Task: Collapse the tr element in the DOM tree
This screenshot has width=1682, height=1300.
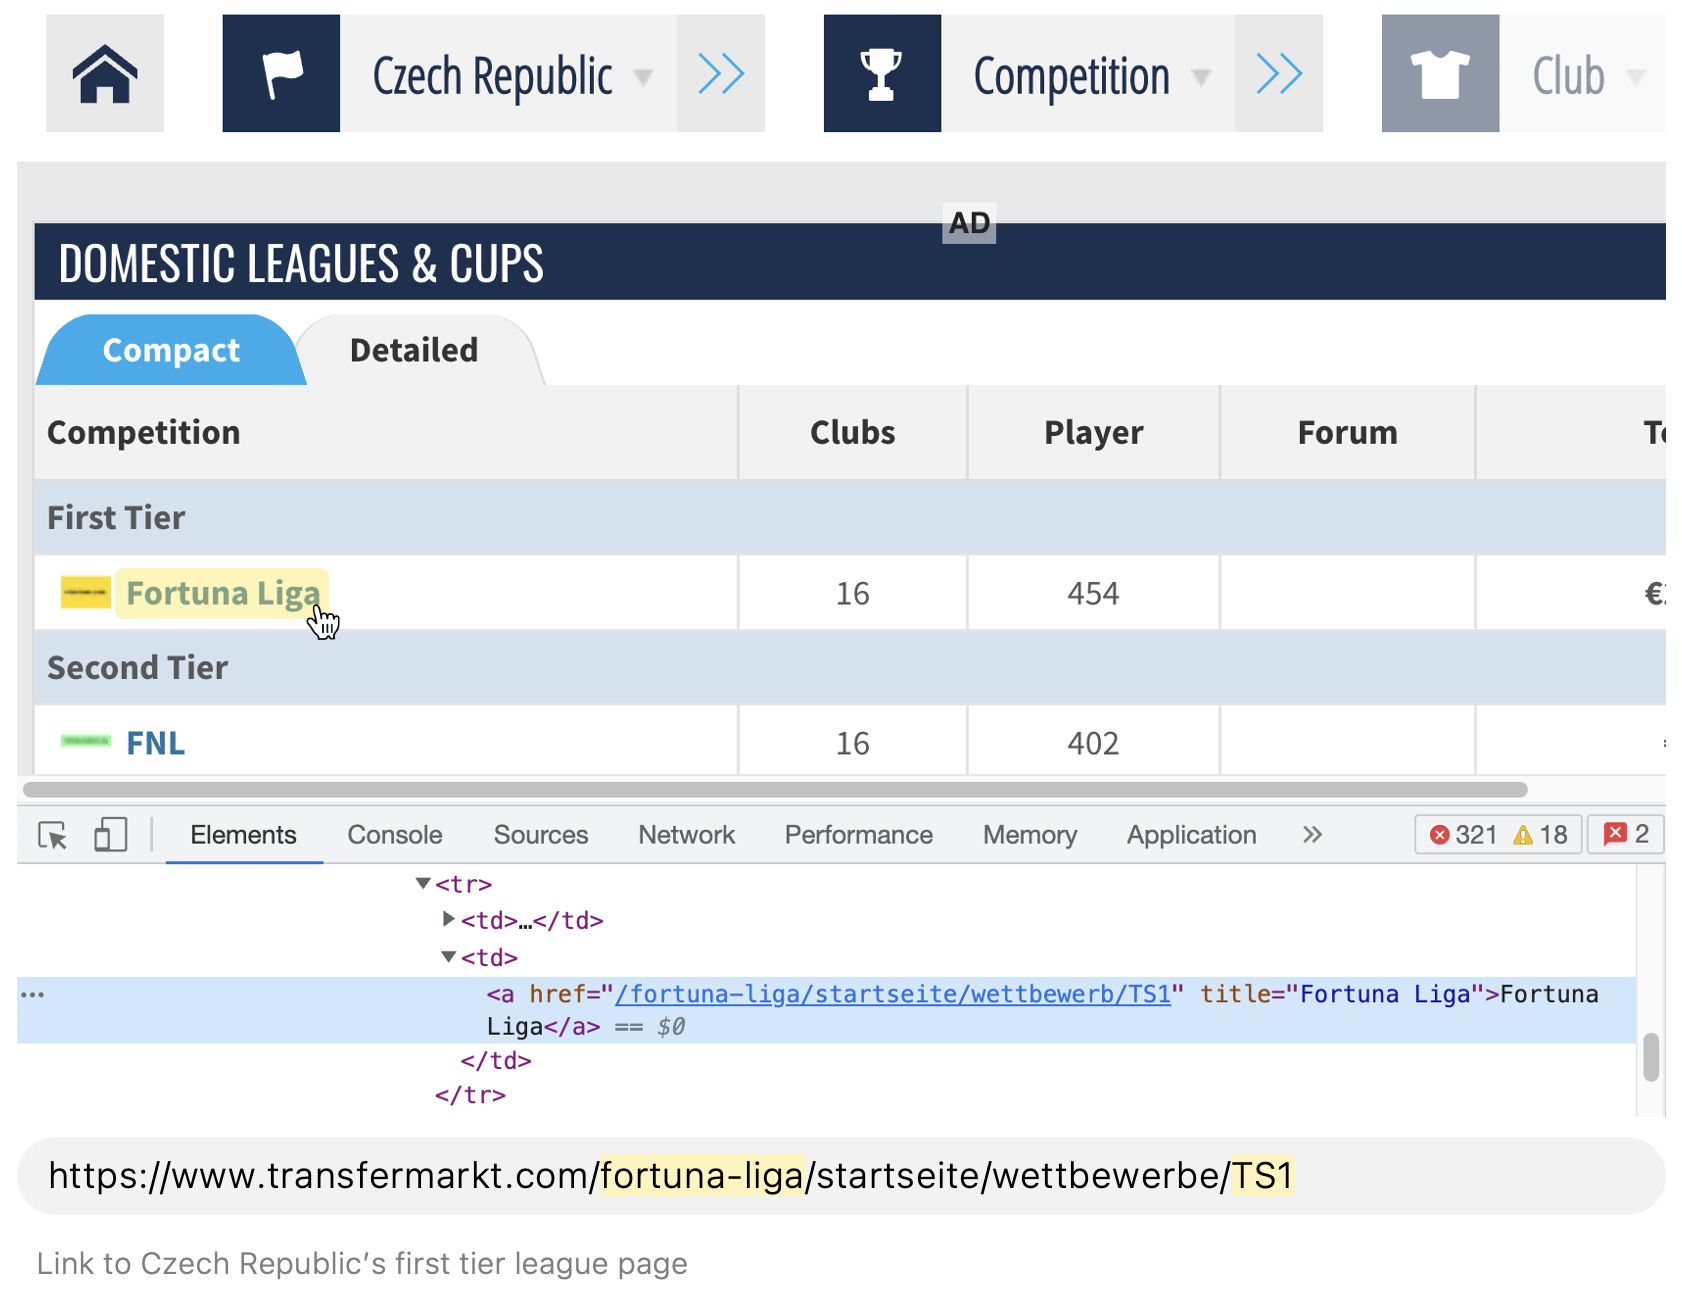Action: [423, 884]
